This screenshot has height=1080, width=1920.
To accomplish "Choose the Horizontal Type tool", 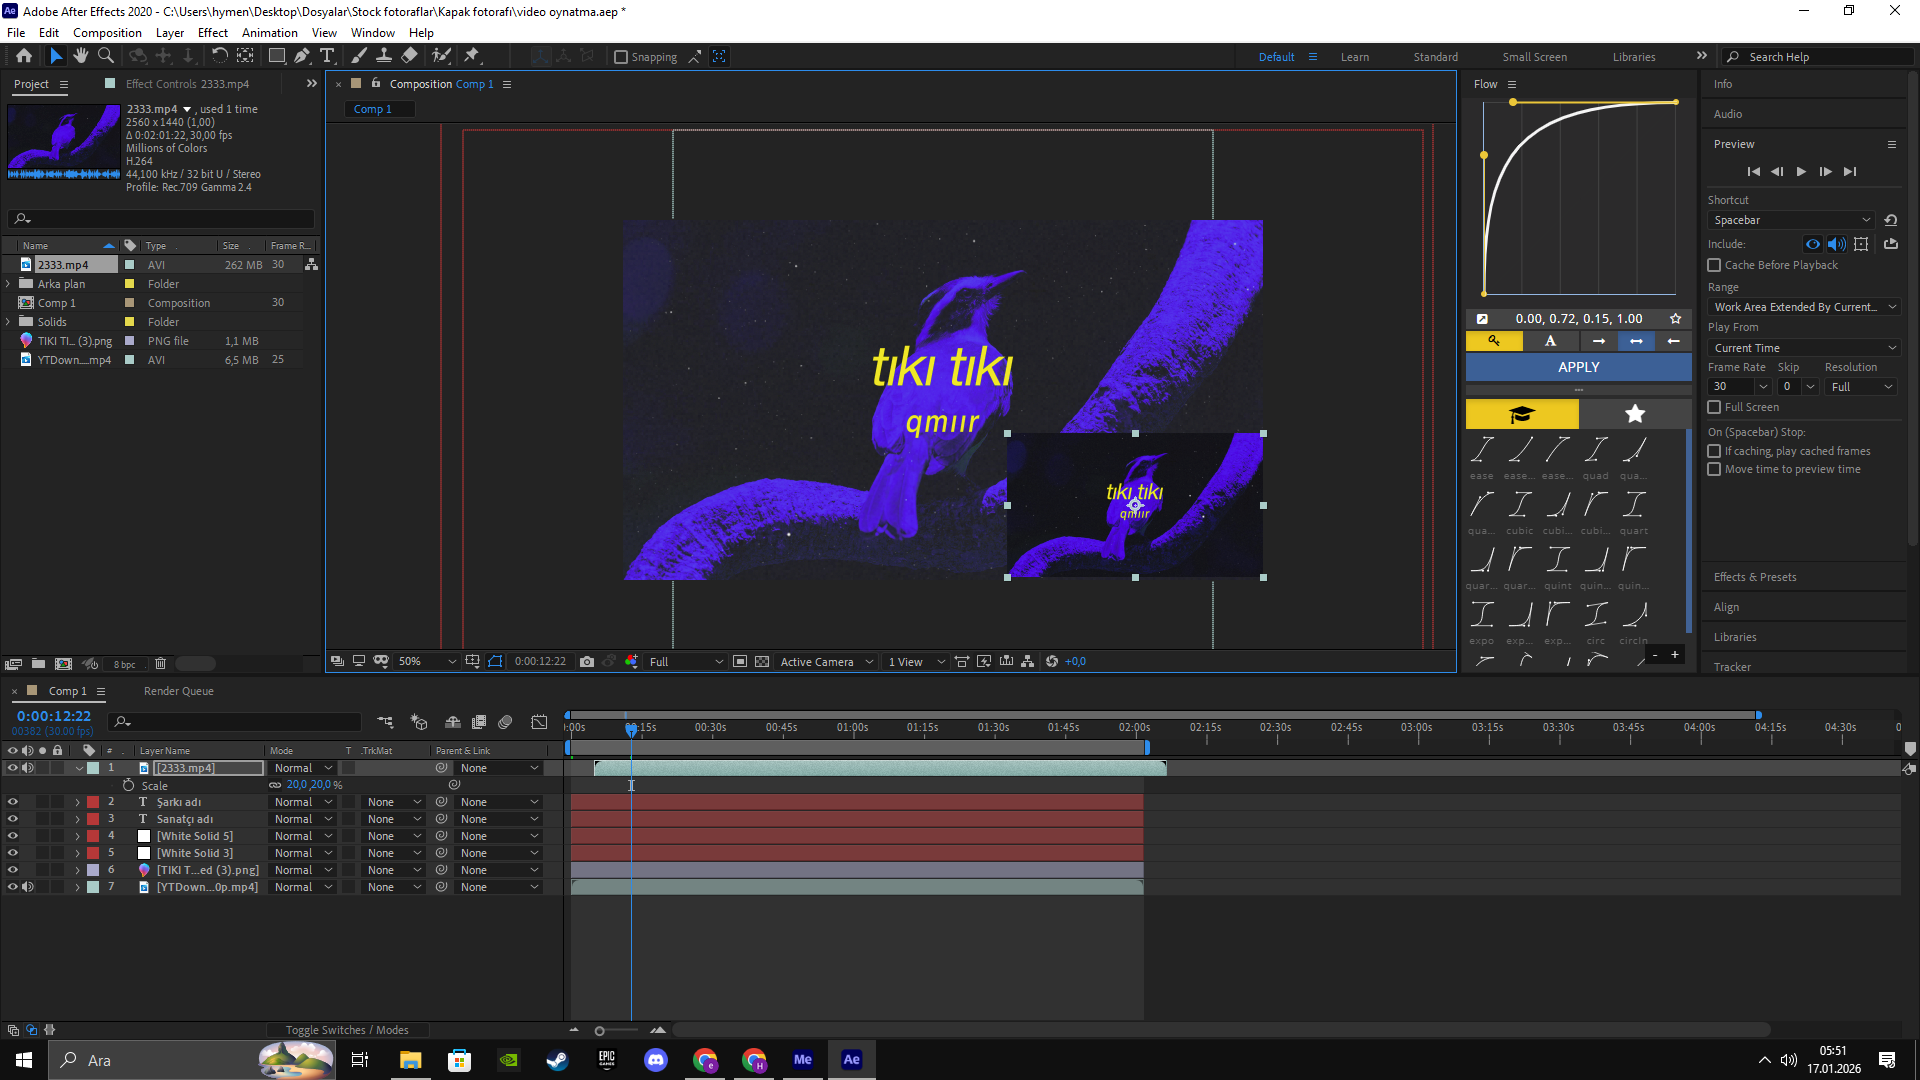I will (x=327, y=56).
